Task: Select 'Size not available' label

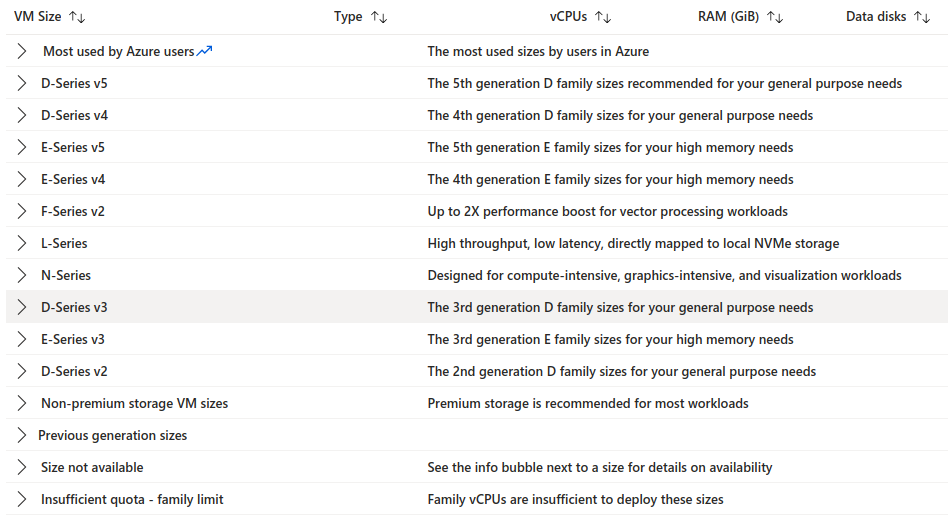Action: coord(92,468)
